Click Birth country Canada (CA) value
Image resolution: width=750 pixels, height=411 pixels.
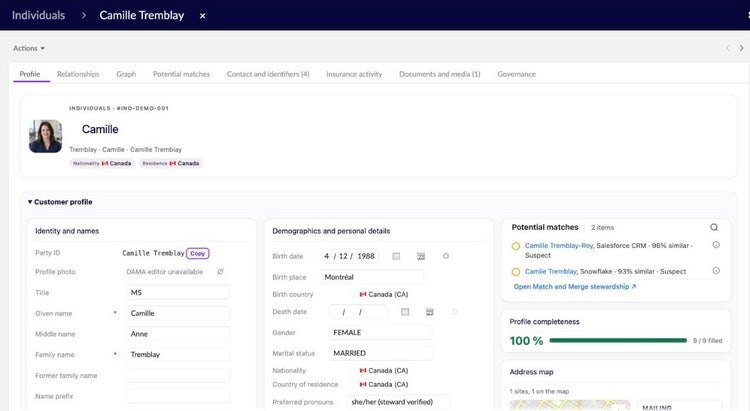point(384,294)
